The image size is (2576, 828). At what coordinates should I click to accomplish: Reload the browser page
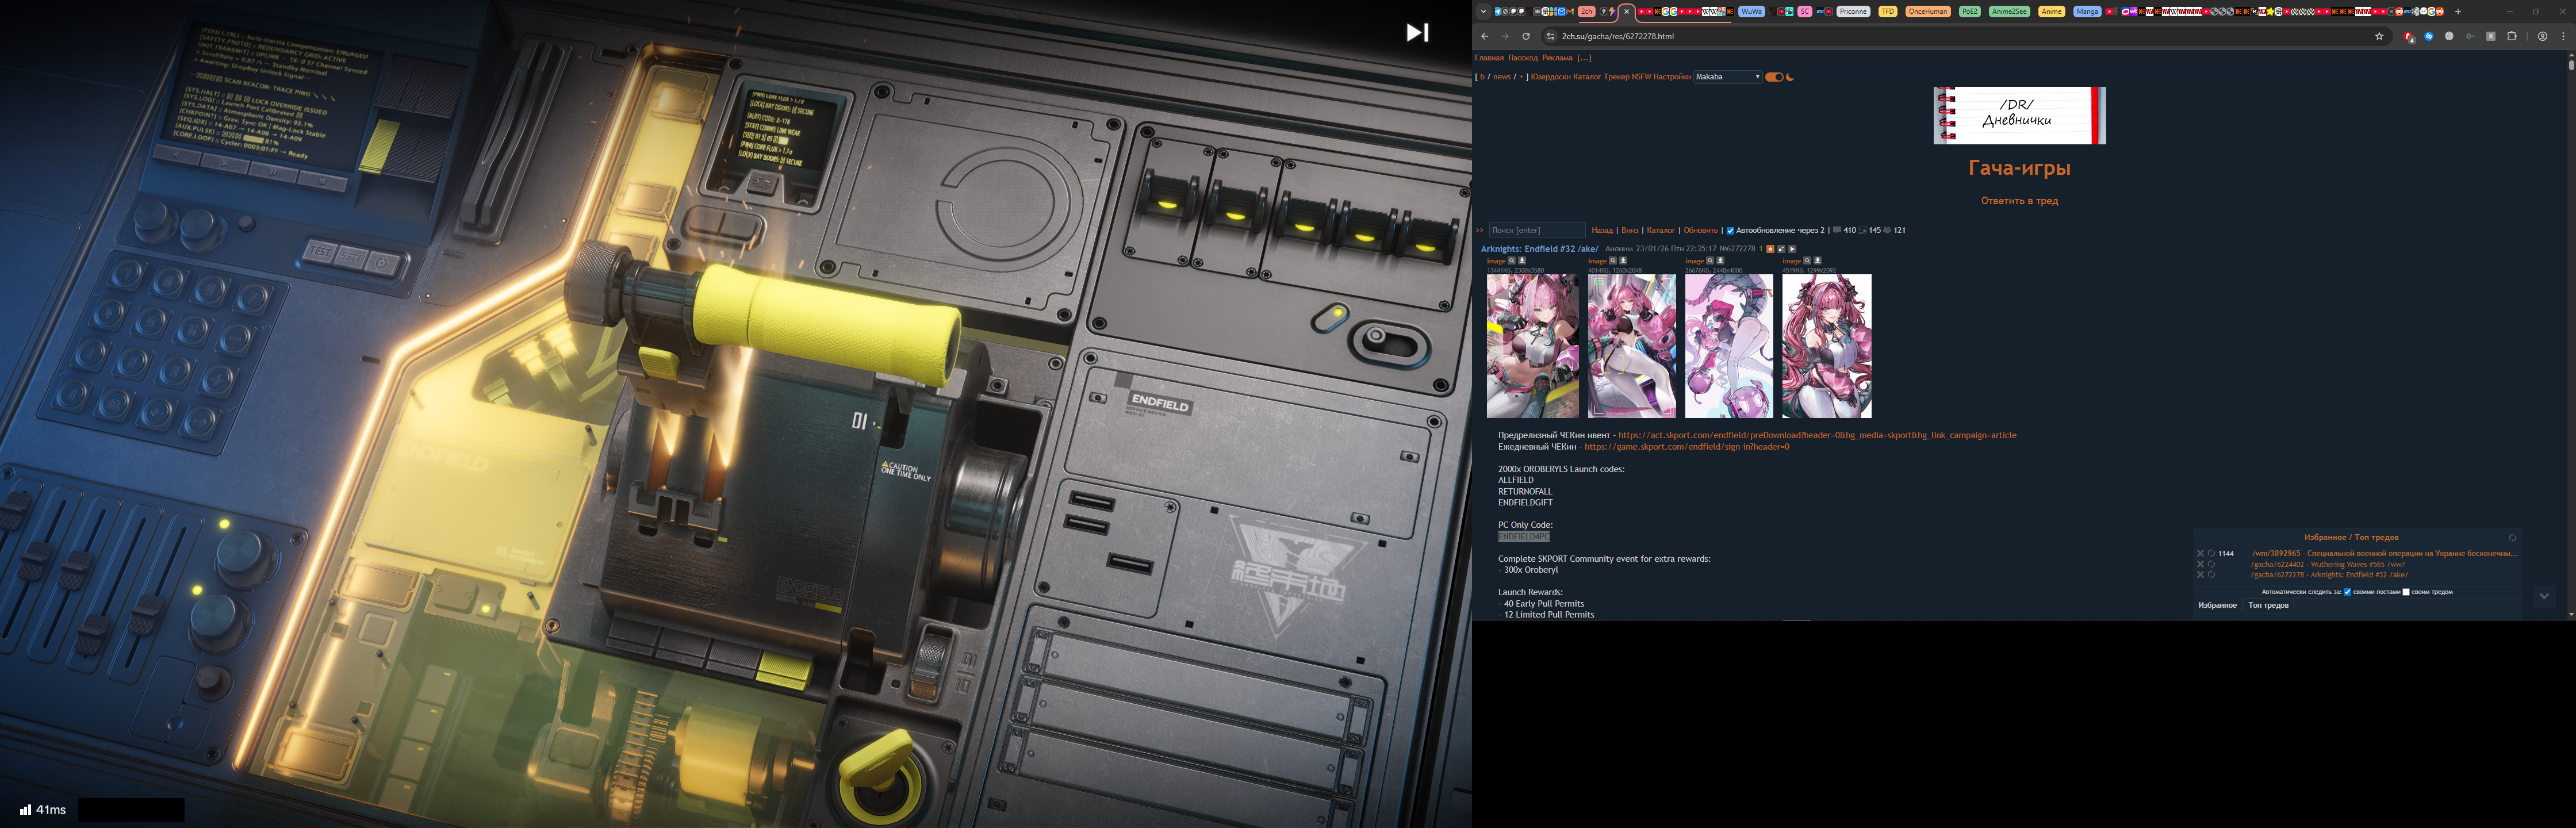(1526, 36)
